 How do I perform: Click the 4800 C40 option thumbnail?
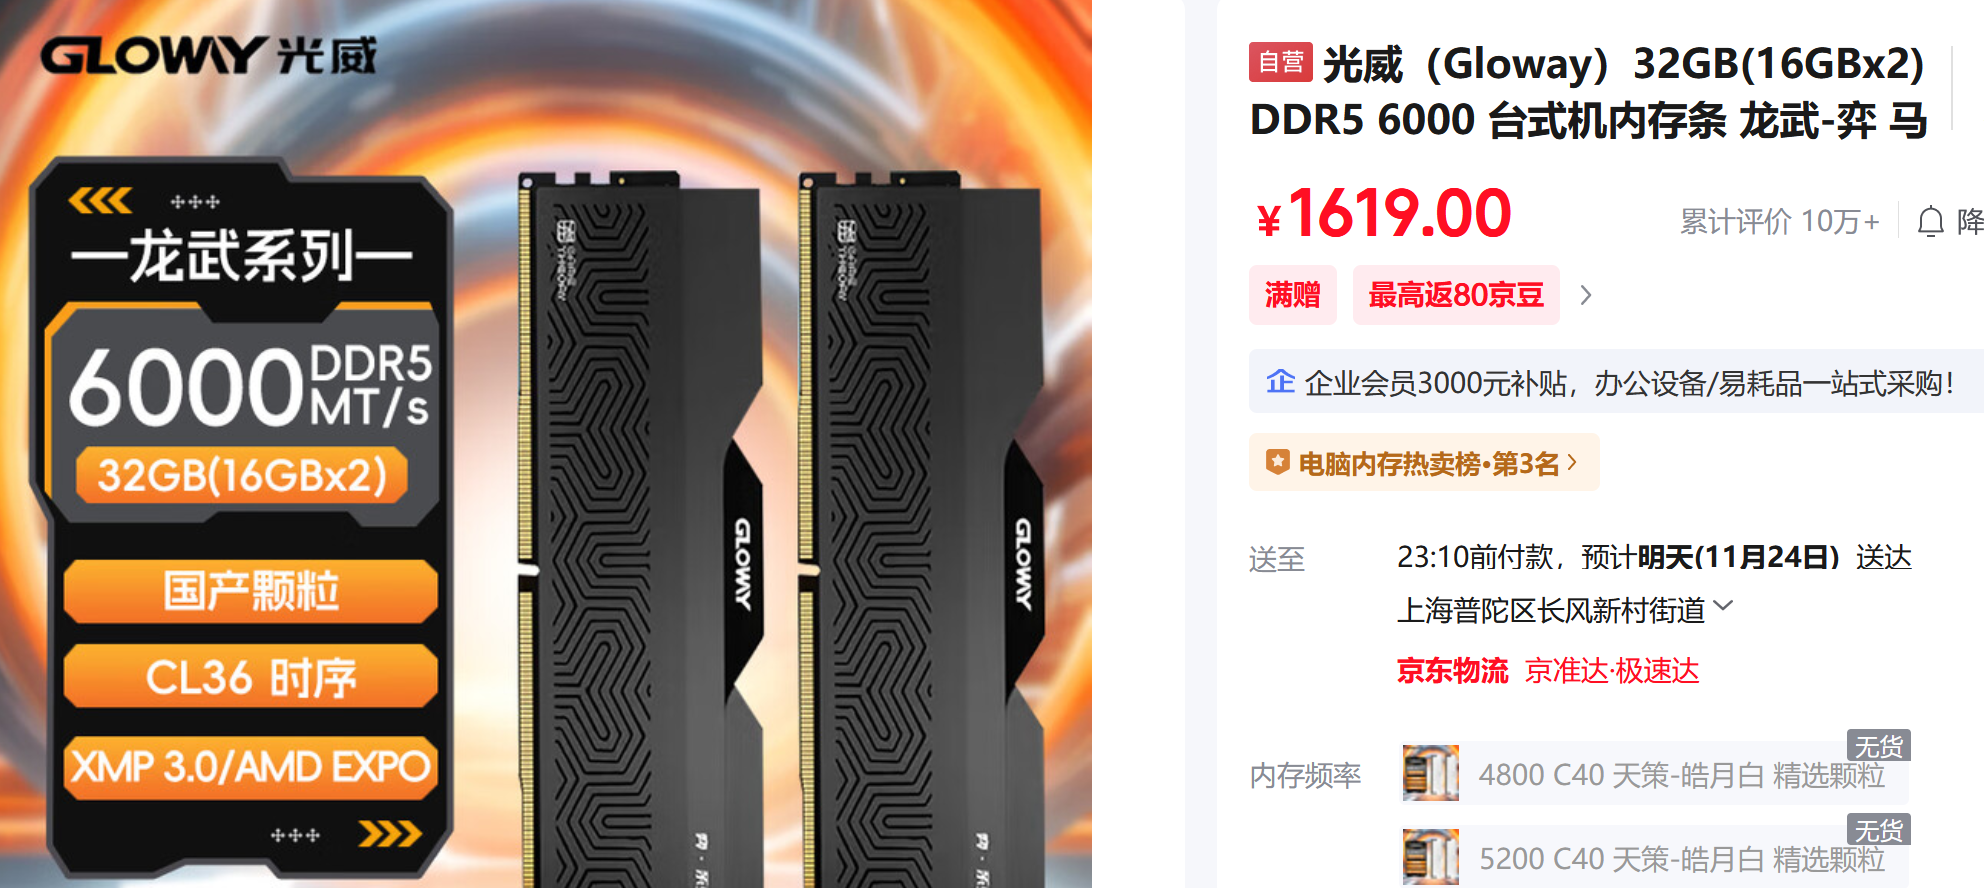[x=1430, y=773]
